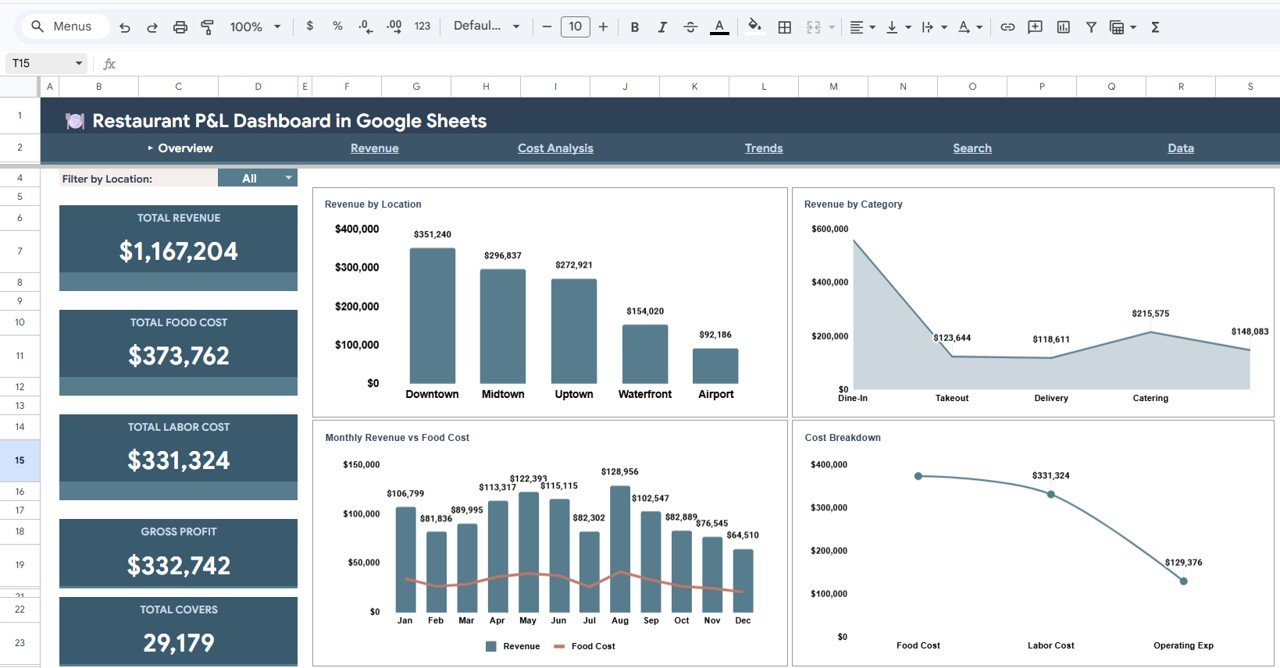Format selection as percent
Screen dimensions: 1280x668
coord(337,26)
